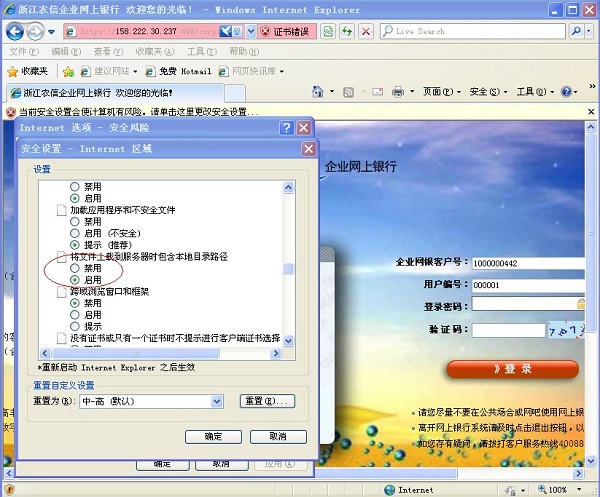Open the 工具 menu in menu bar
The width and height of the screenshot is (600, 497).
tap(202, 51)
